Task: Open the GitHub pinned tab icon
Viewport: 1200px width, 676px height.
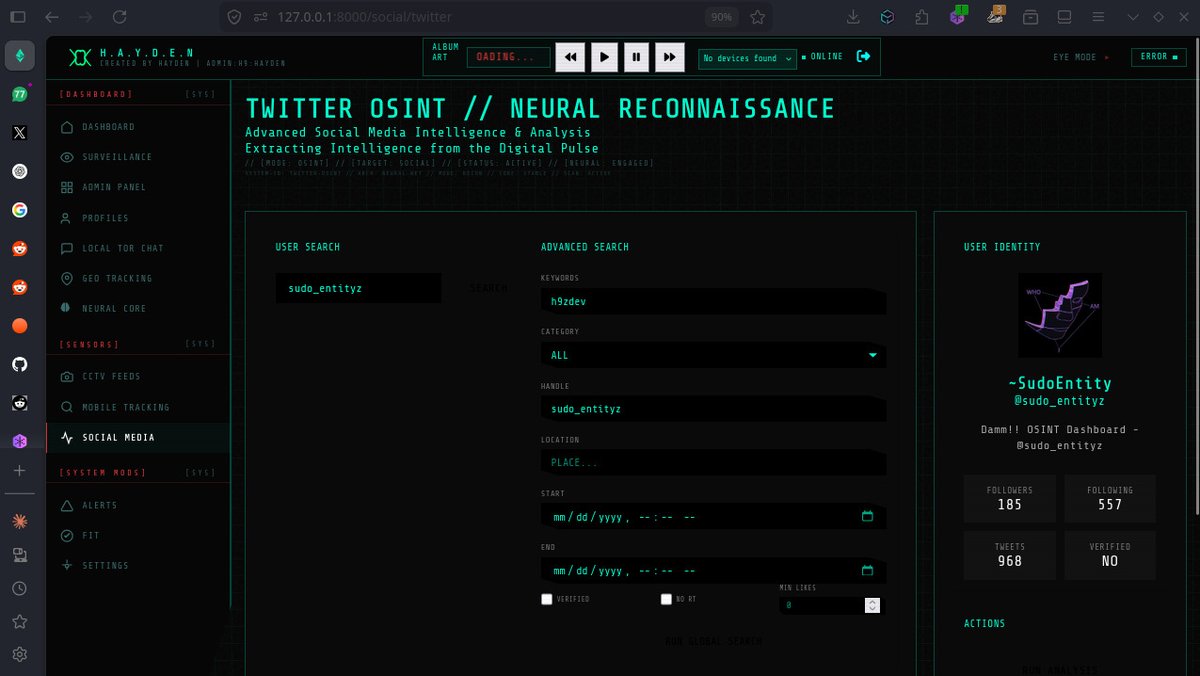Action: (x=19, y=365)
